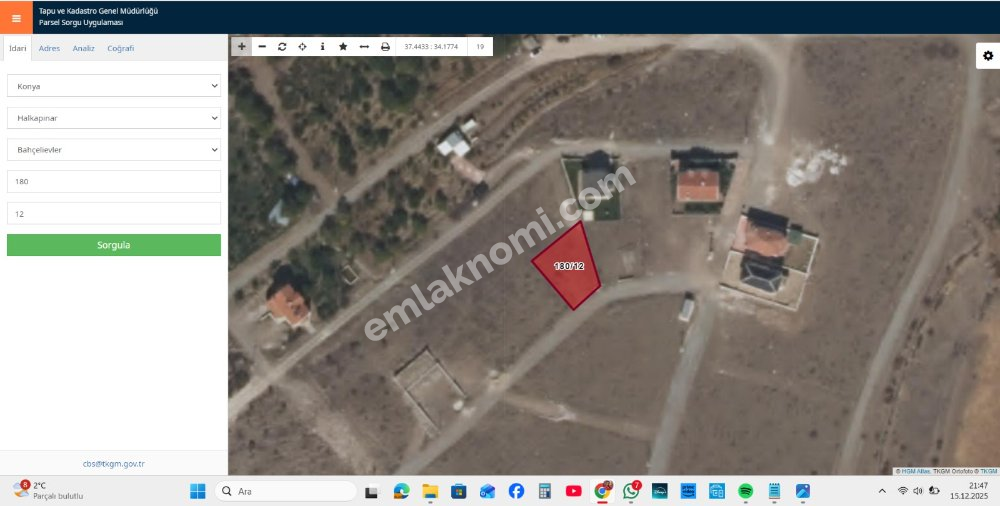
Task: Expand the Konya province dropdown
Action: (x=114, y=86)
